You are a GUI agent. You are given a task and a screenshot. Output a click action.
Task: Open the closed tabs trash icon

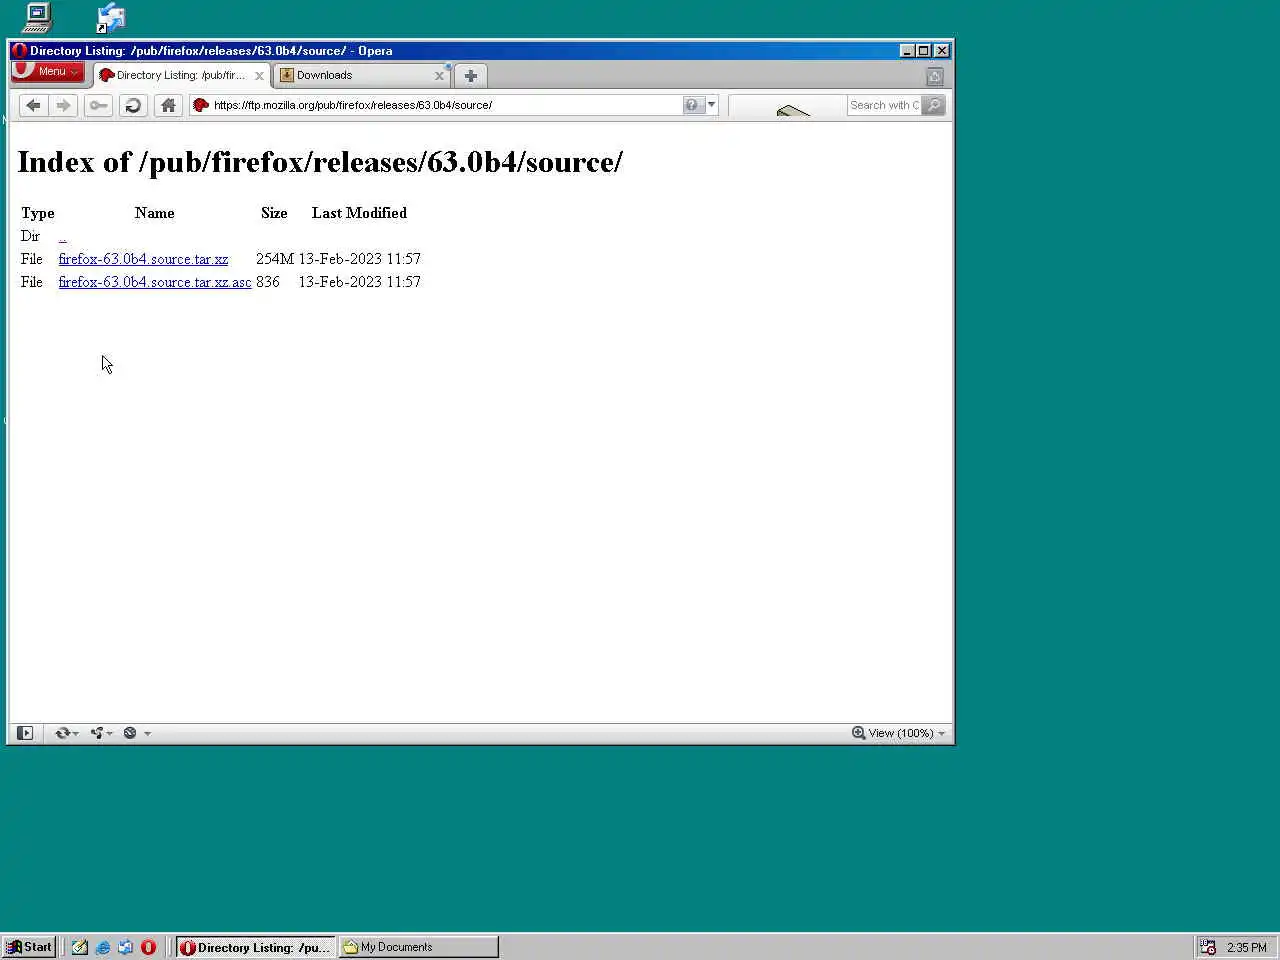pos(935,77)
